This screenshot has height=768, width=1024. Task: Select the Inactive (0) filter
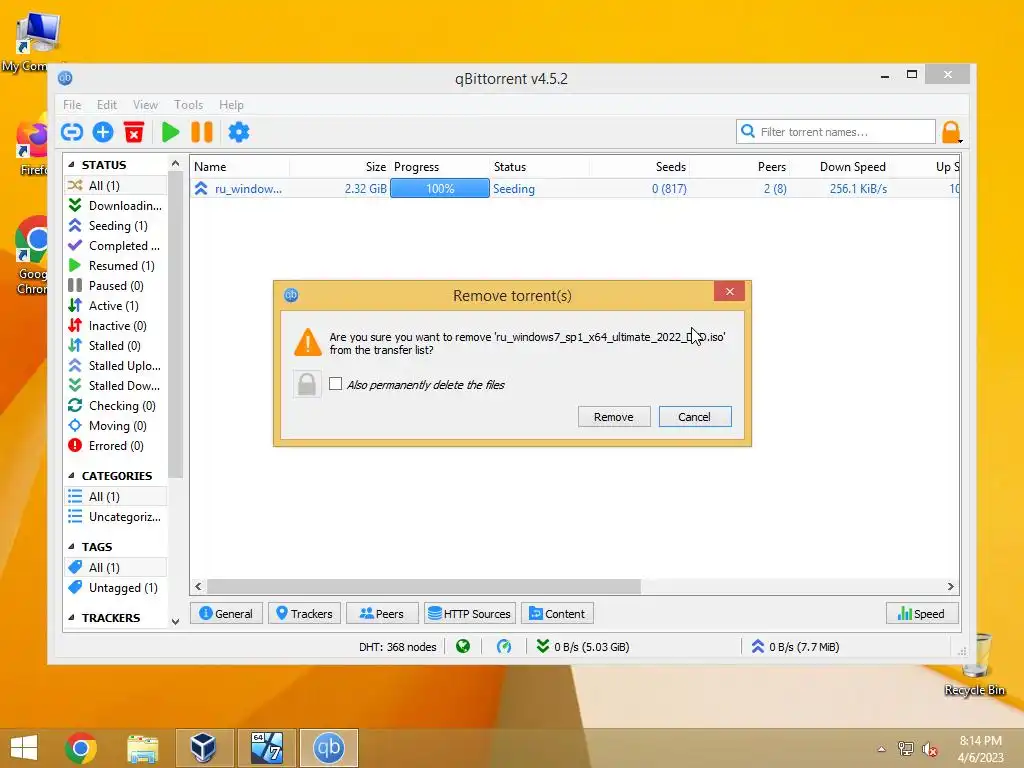[116, 325]
